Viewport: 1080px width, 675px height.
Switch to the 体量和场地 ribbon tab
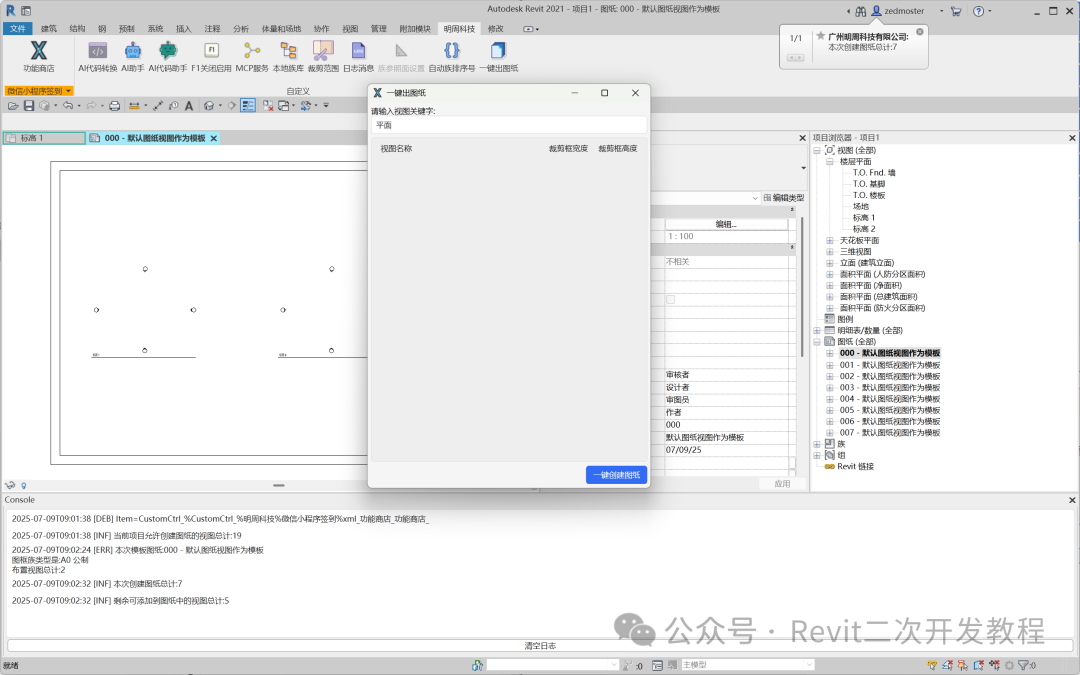point(281,29)
